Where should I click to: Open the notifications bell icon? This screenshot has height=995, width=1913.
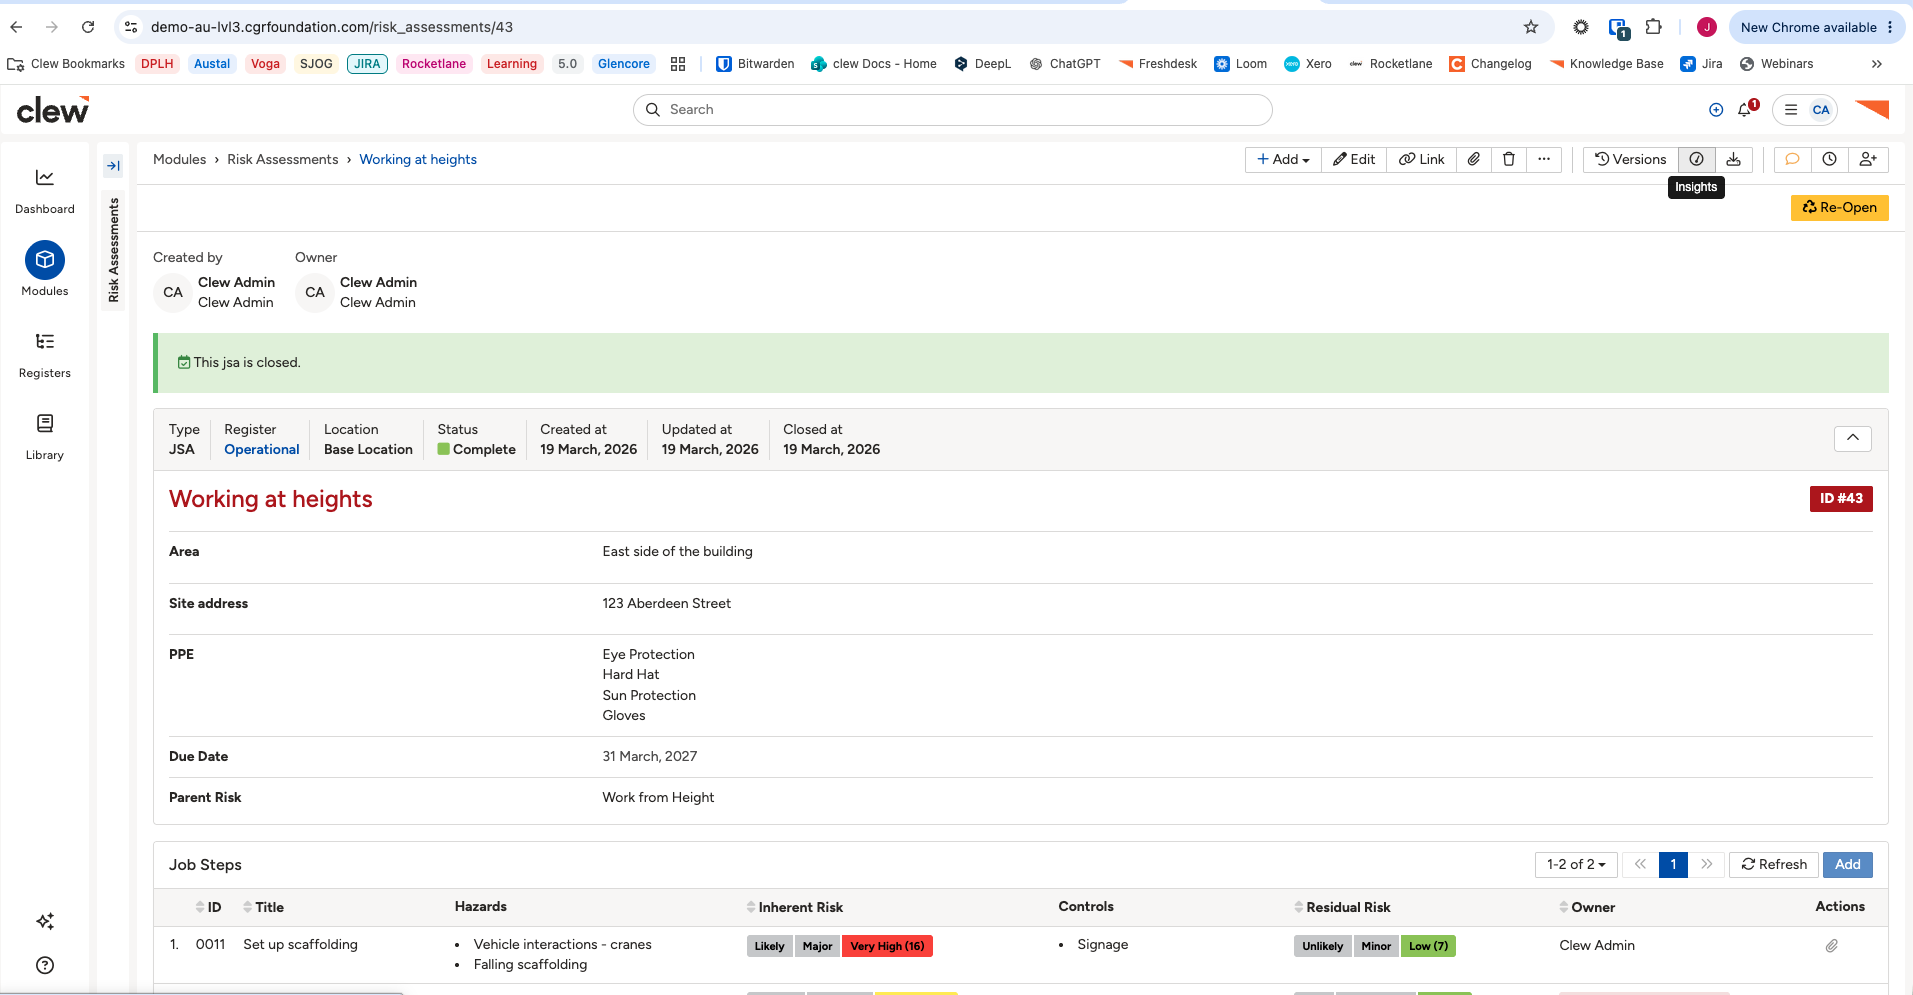[x=1746, y=110]
